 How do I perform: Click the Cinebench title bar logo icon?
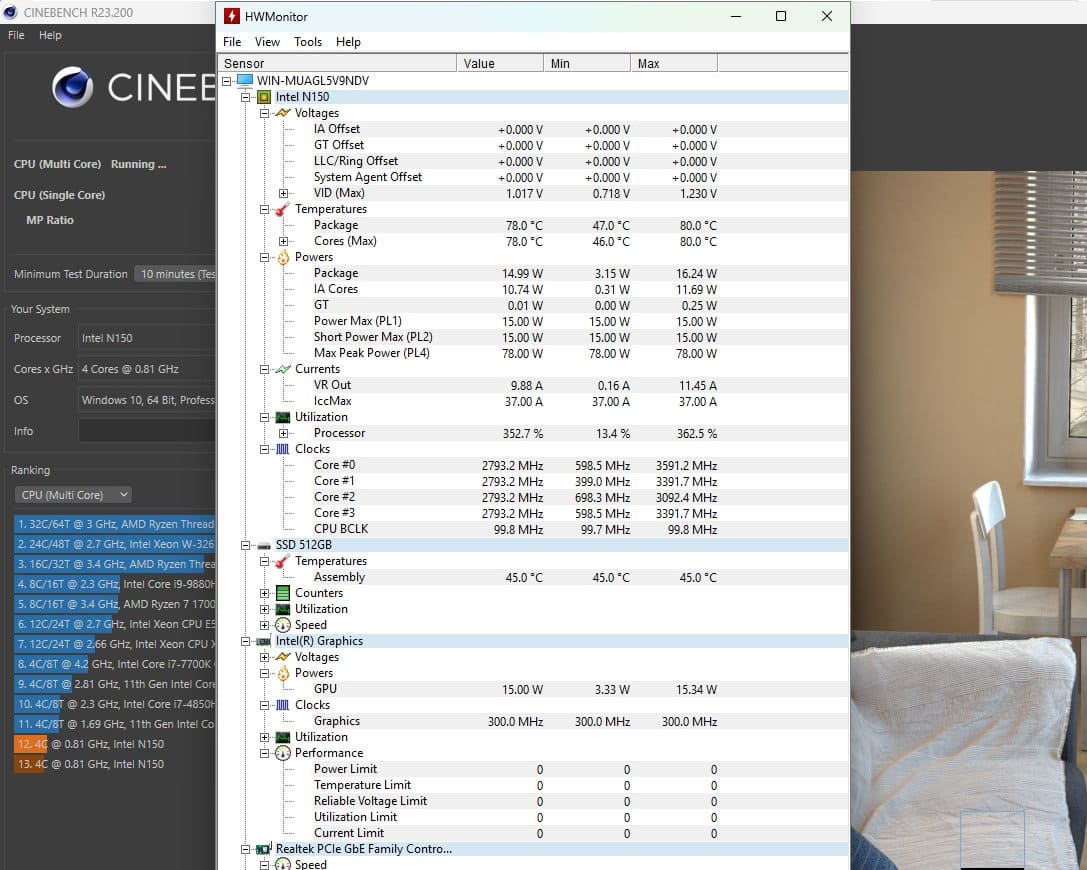pos(10,12)
